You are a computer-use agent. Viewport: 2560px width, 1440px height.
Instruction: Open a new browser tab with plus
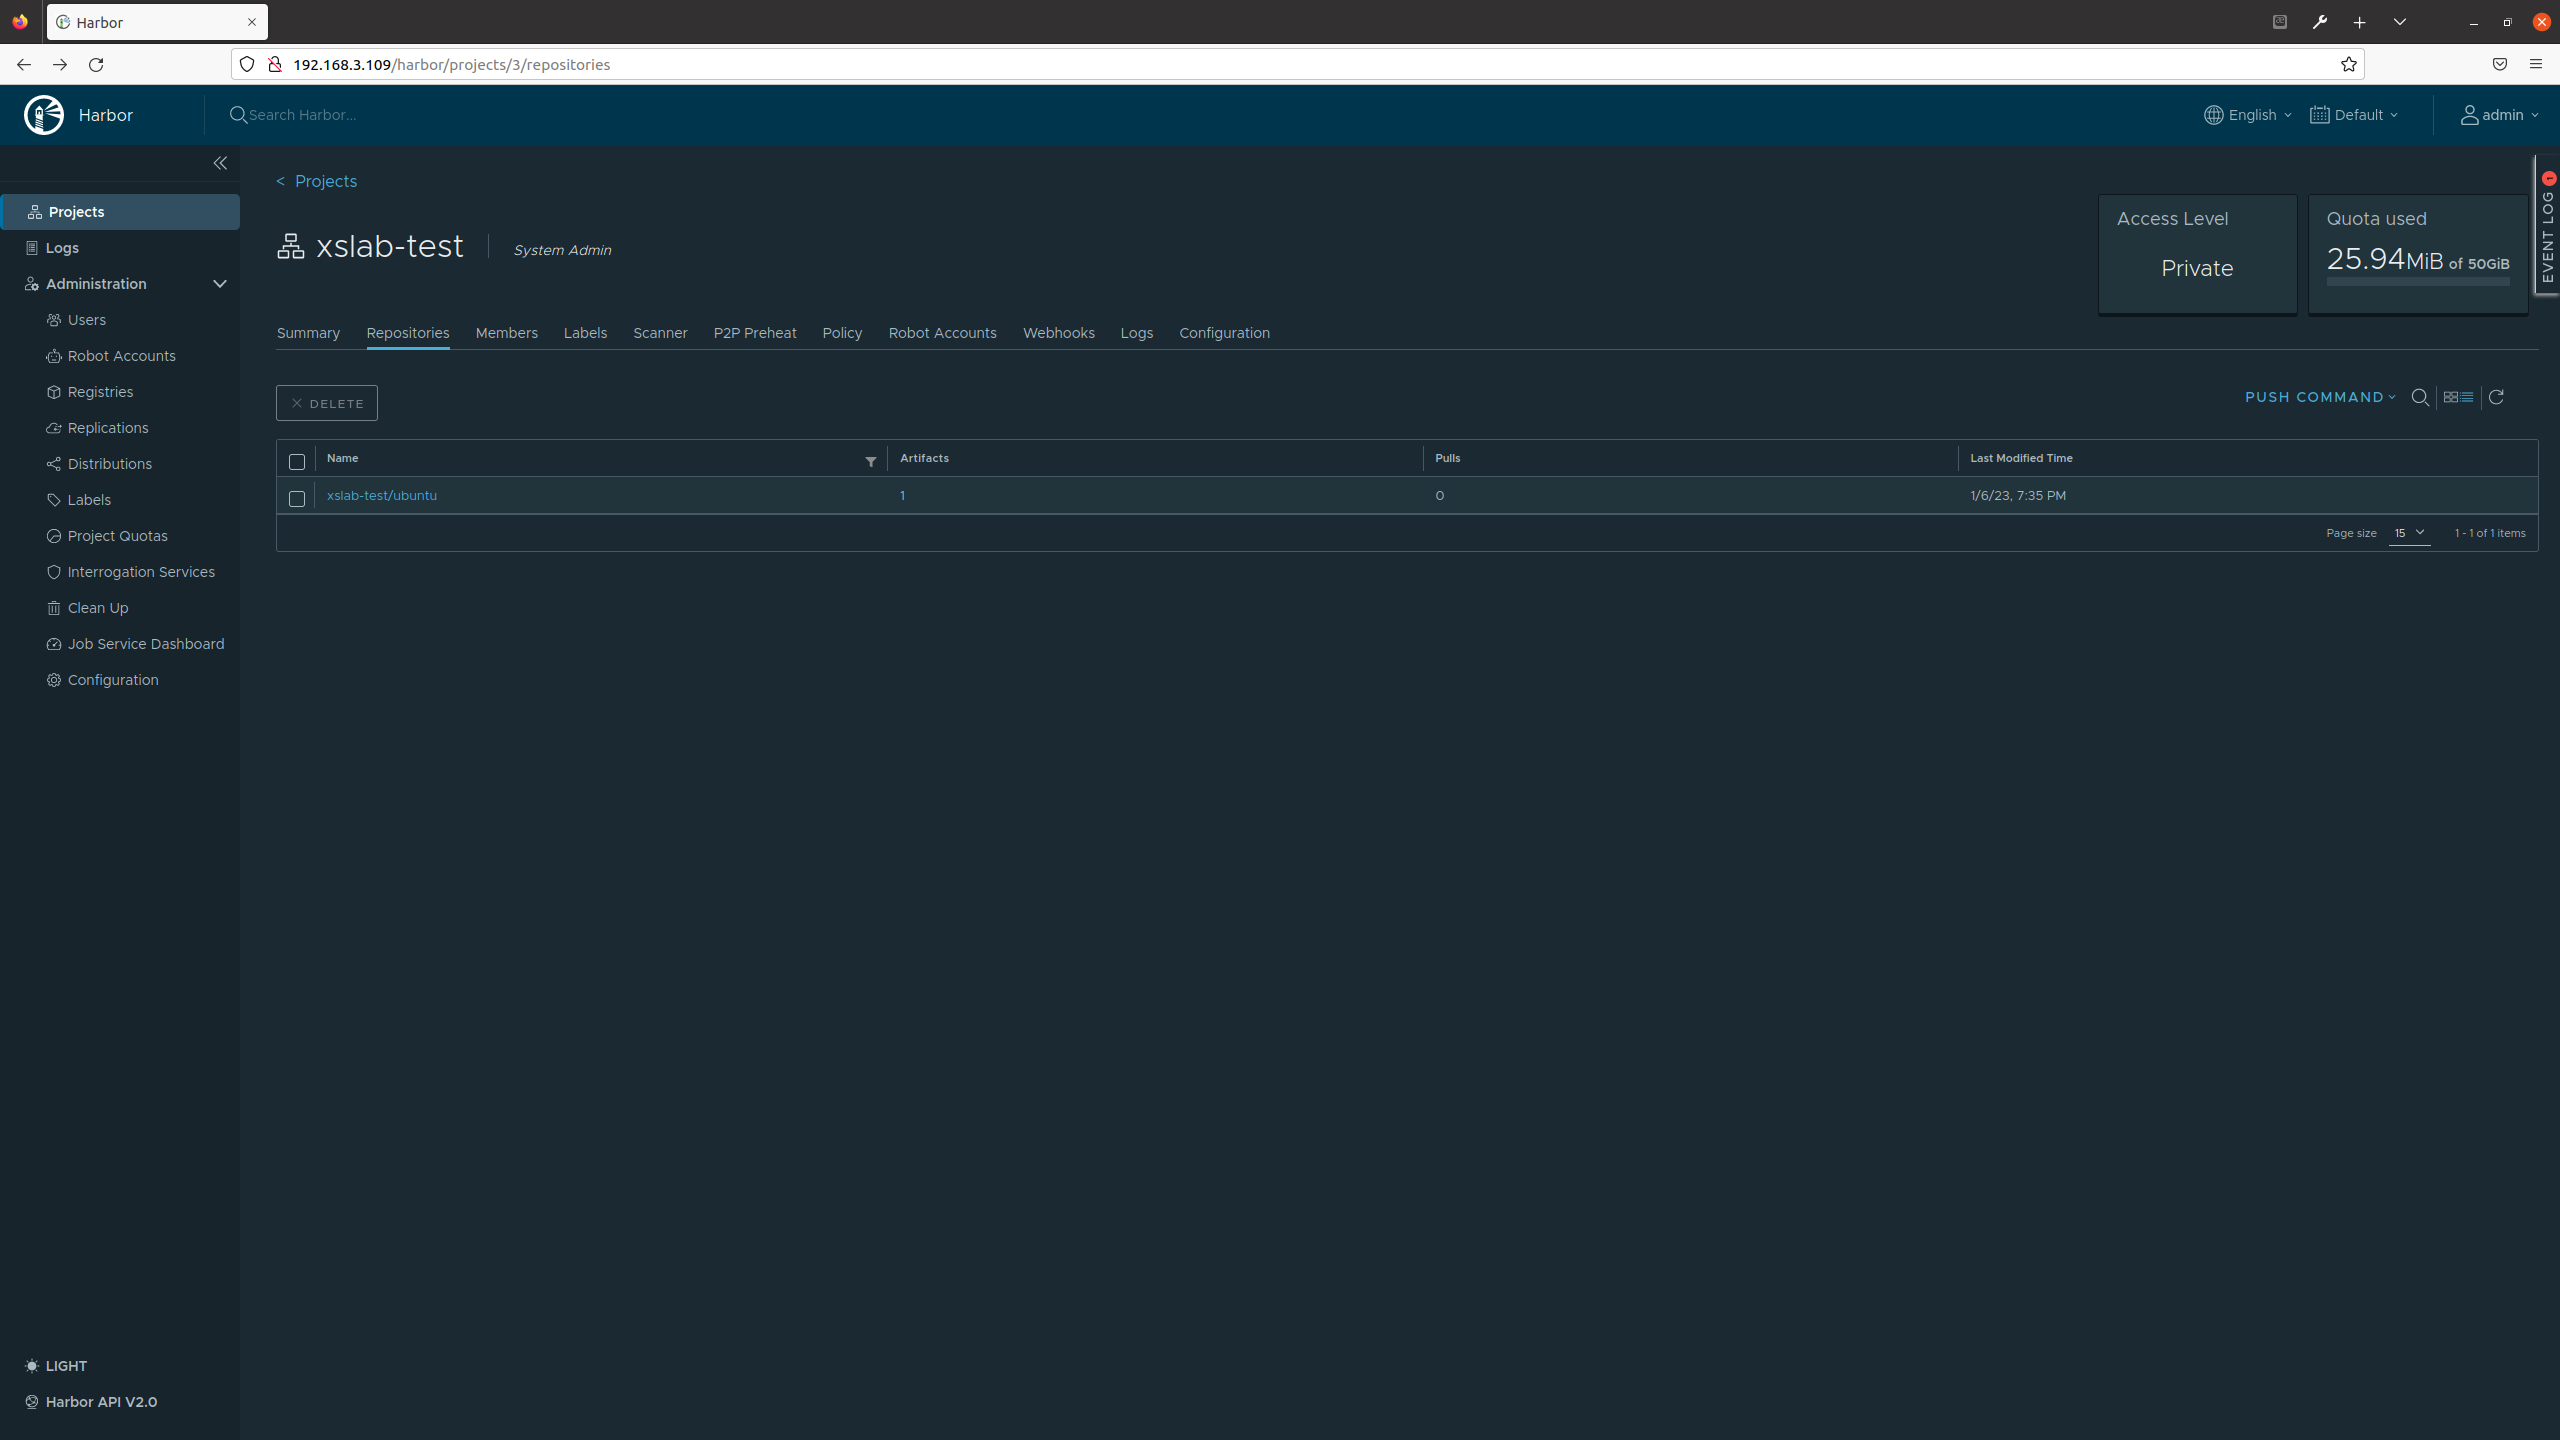coord(2360,22)
